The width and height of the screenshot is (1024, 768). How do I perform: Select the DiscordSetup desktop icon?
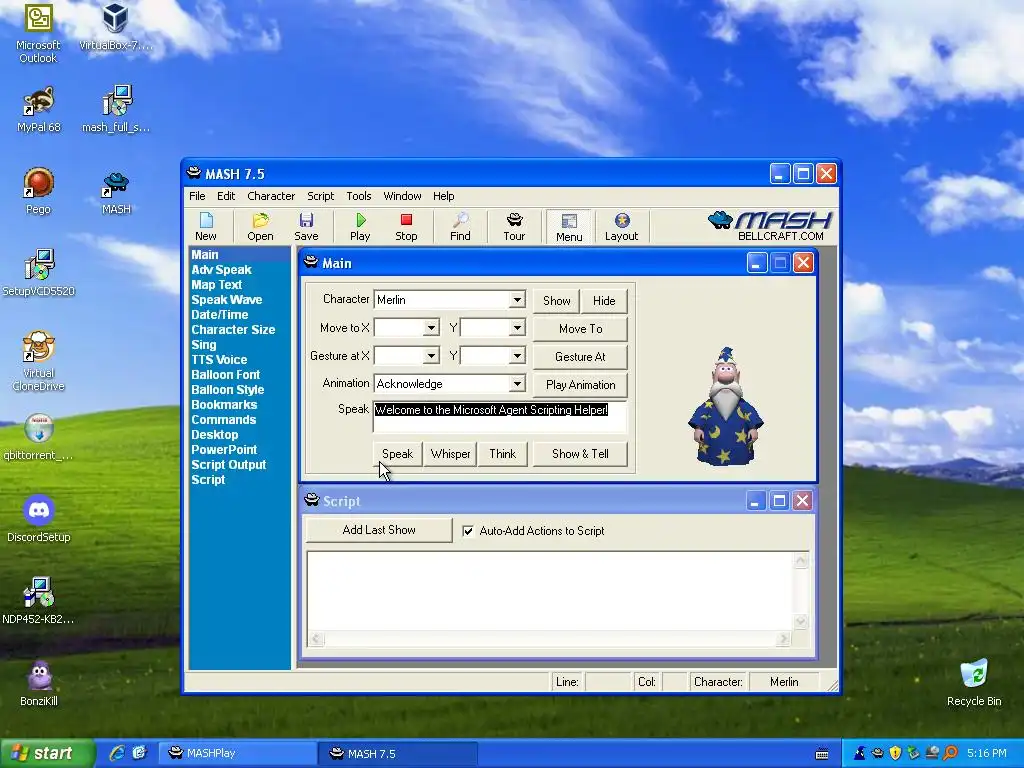38,519
